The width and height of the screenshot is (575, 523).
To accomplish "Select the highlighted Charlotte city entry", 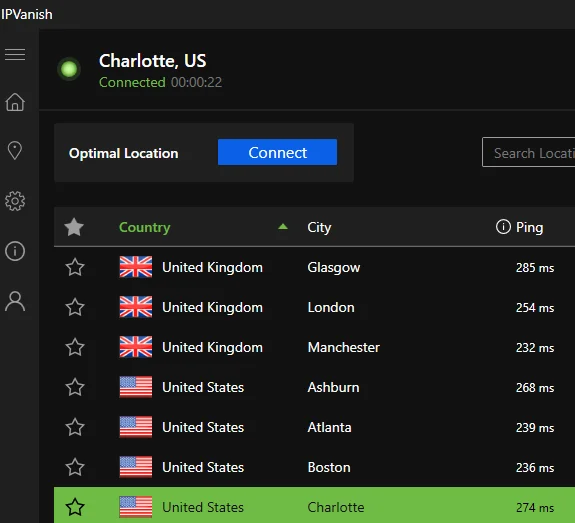I will click(336, 507).
